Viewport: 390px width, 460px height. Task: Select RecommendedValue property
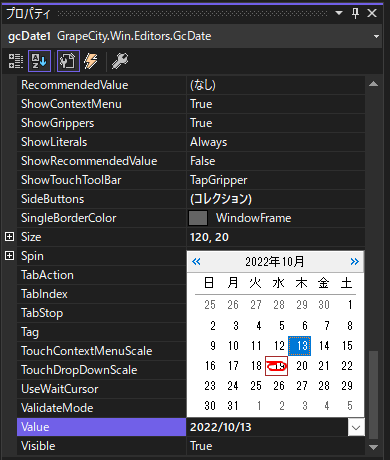tap(101, 85)
